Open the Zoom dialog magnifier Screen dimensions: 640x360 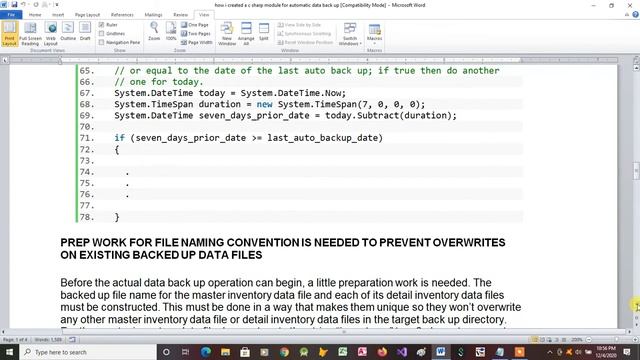[154, 31]
